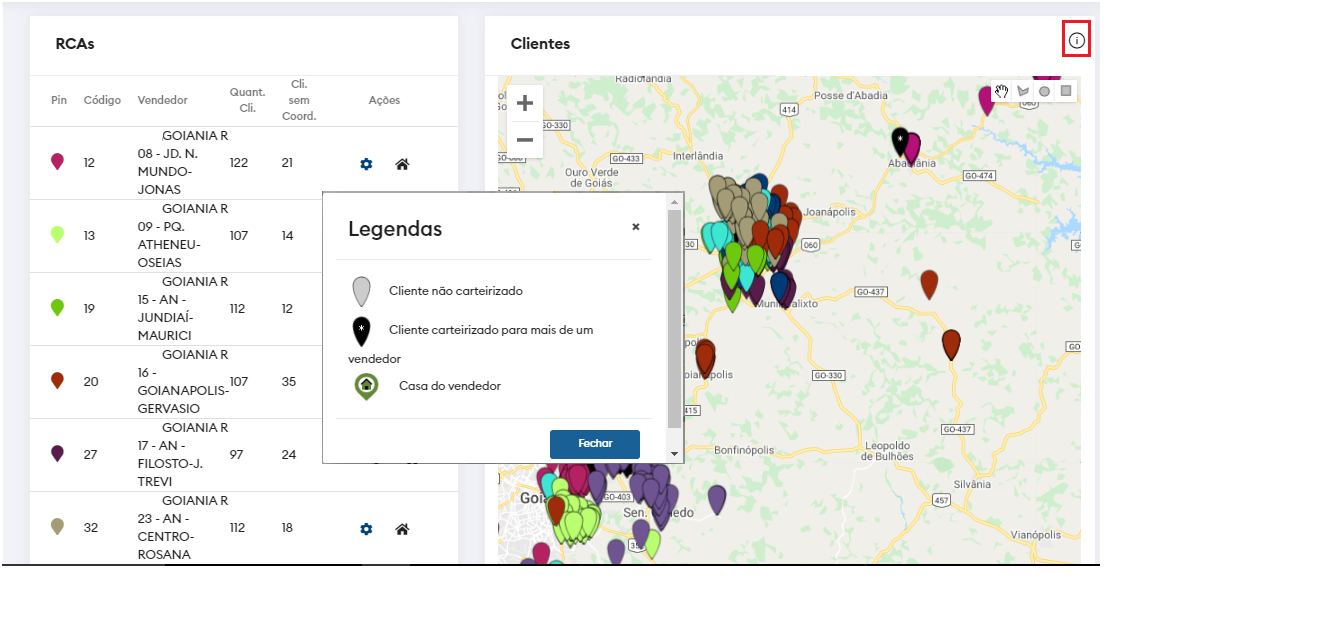Select the hand pan tool on map
Viewport: 1340px width, 627px height.
tap(1001, 91)
